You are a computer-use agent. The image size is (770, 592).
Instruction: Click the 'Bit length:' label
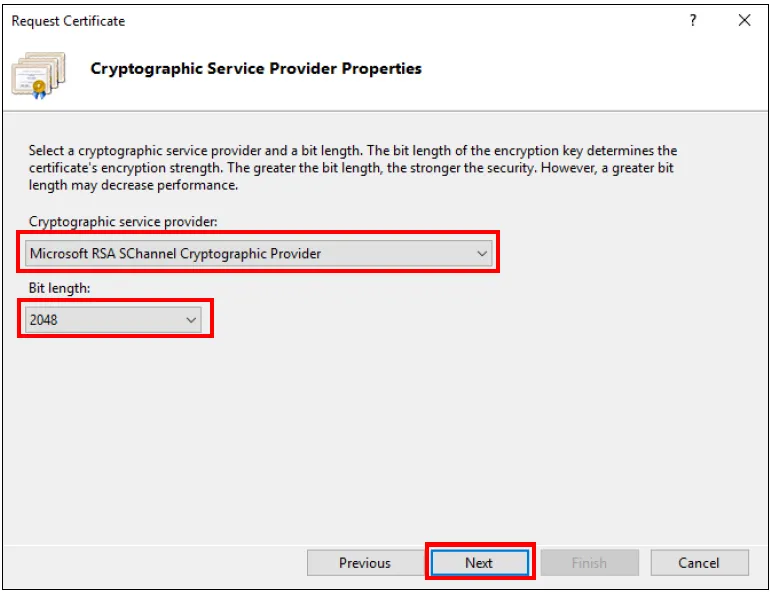[x=58, y=287]
